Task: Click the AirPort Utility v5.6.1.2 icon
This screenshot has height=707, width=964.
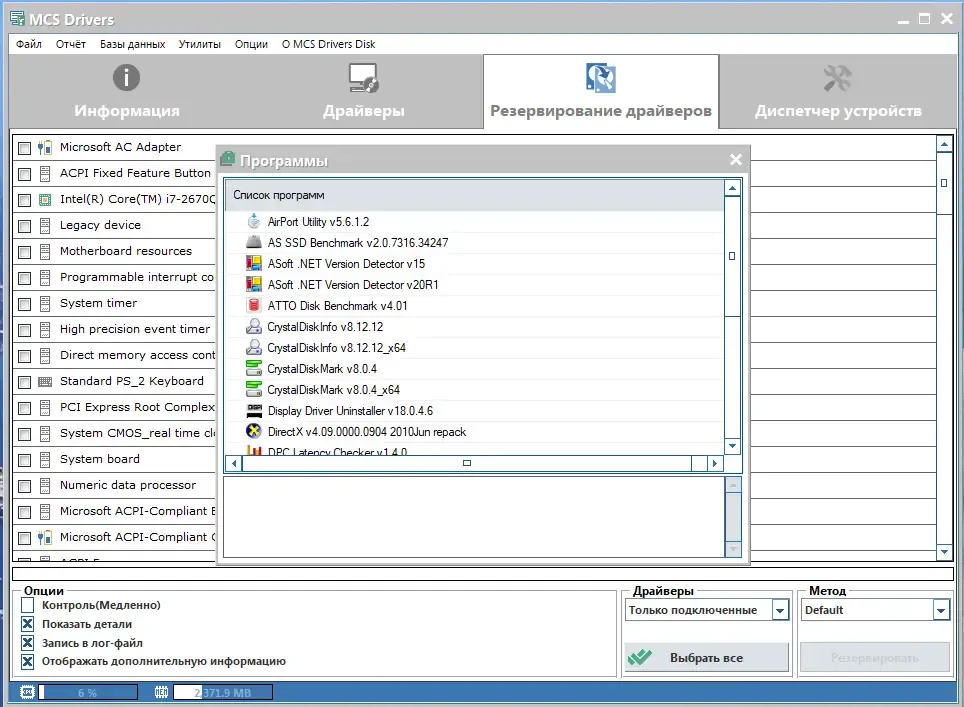Action: 253,221
